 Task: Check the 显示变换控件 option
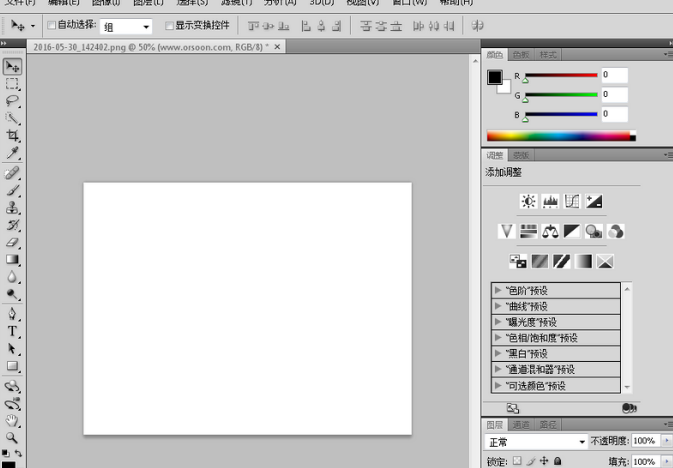168,25
